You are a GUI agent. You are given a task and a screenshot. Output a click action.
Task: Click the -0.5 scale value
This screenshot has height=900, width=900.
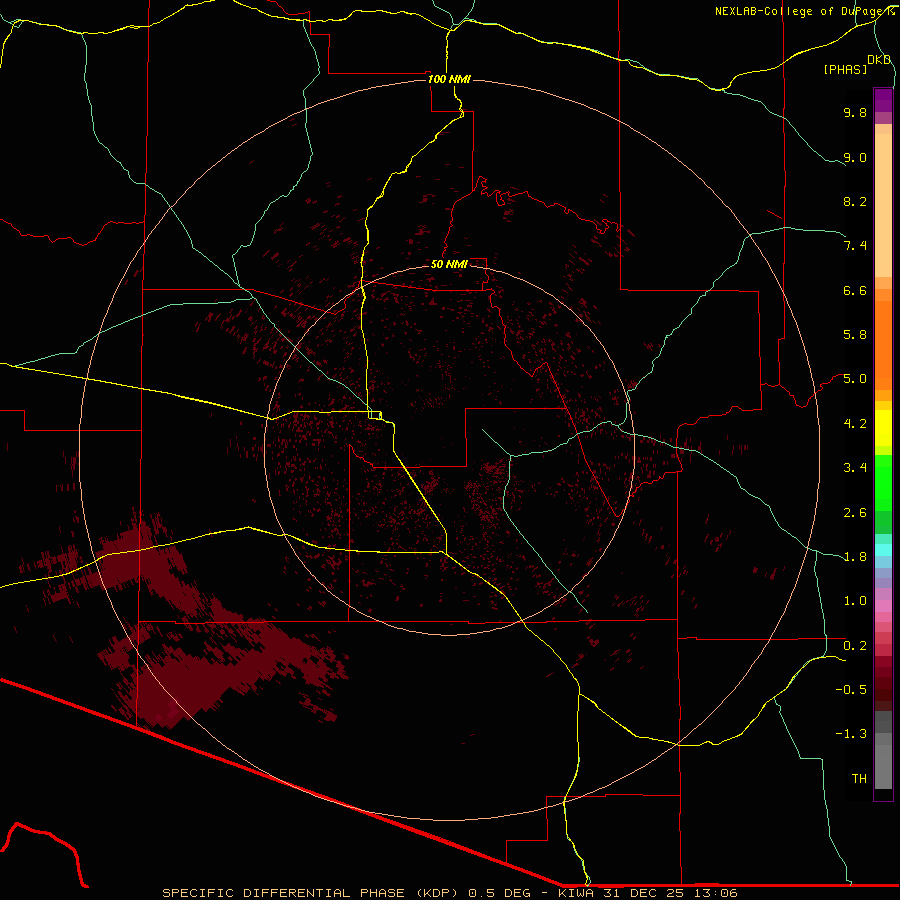click(851, 690)
